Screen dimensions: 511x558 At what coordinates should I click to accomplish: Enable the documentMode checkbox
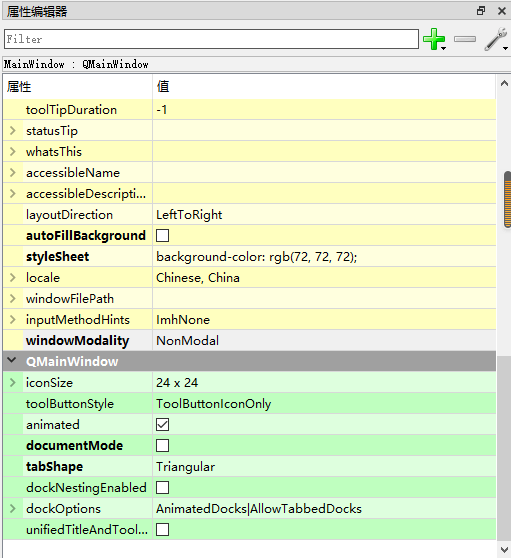(162, 446)
